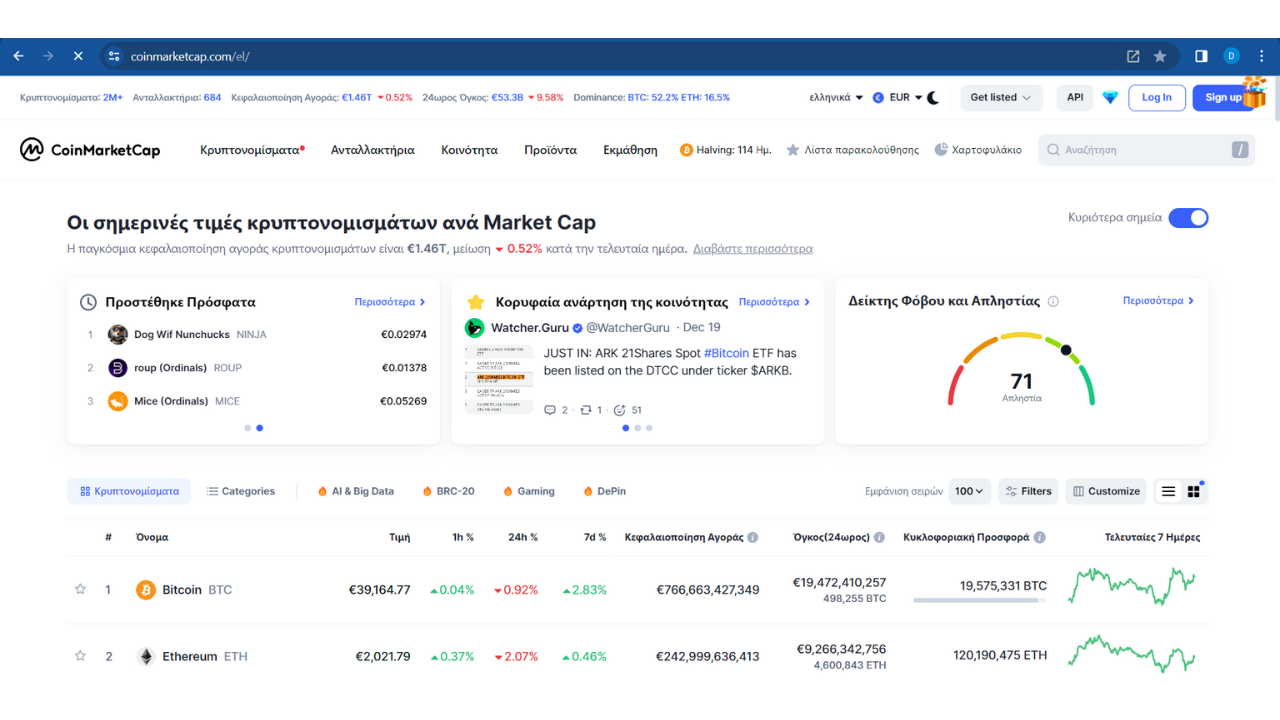
Task: Toggle dark mode with the moon icon
Action: [x=933, y=97]
